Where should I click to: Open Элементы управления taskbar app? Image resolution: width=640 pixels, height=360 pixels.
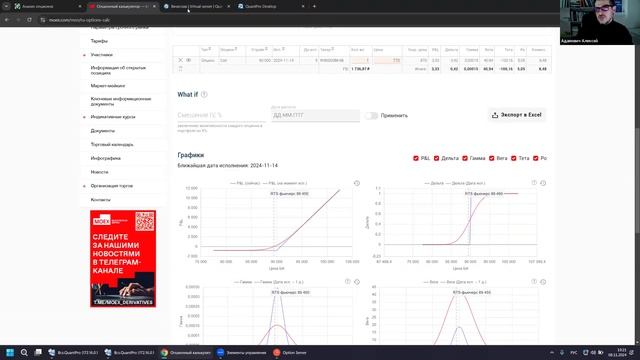242,353
